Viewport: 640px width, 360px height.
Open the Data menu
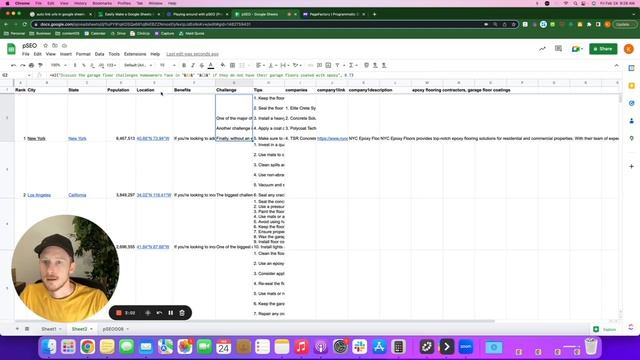click(99, 54)
